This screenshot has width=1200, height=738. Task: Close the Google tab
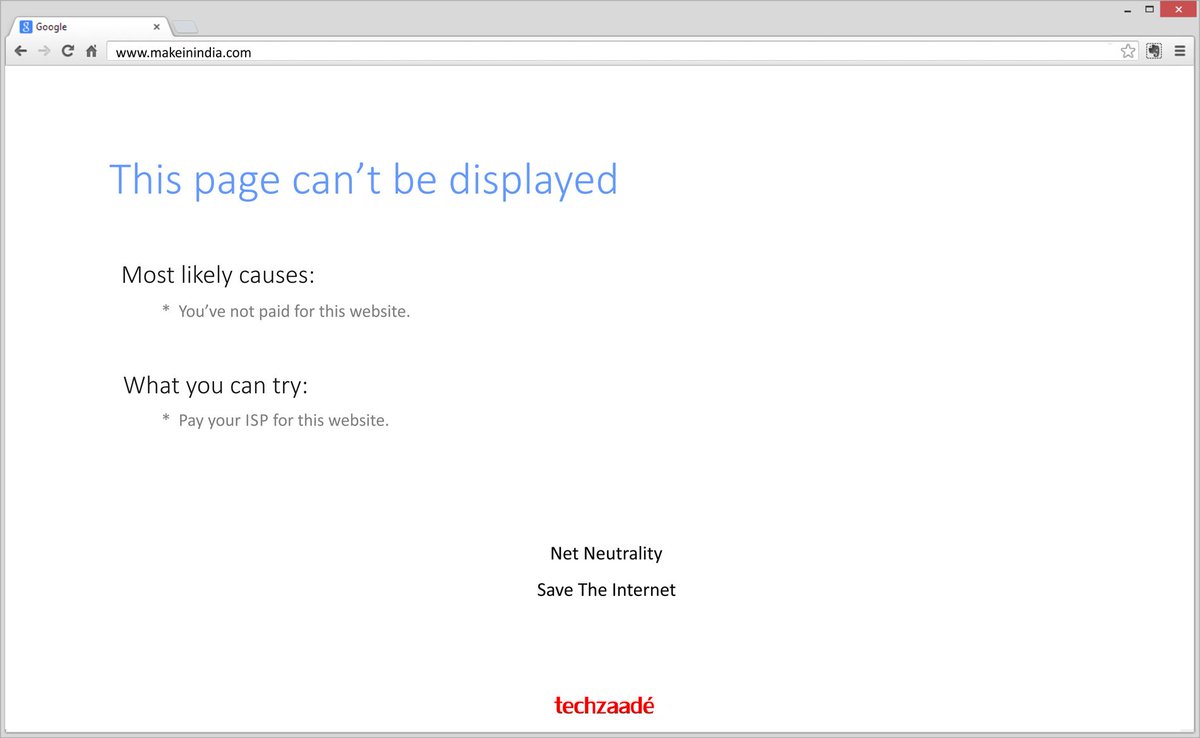coord(156,27)
